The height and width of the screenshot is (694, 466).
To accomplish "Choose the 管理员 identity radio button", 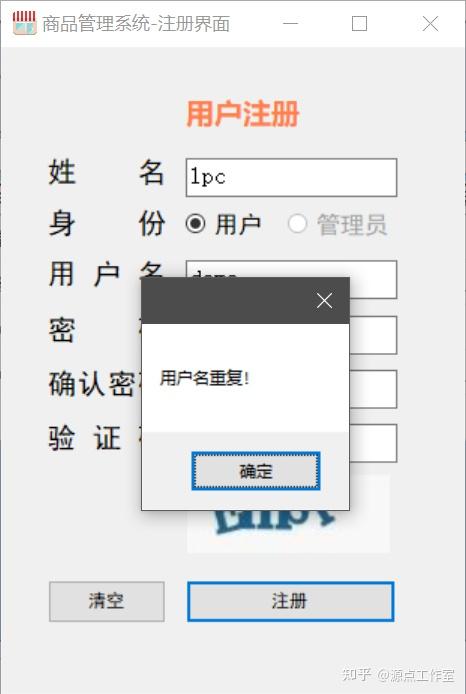I will (x=297, y=223).
